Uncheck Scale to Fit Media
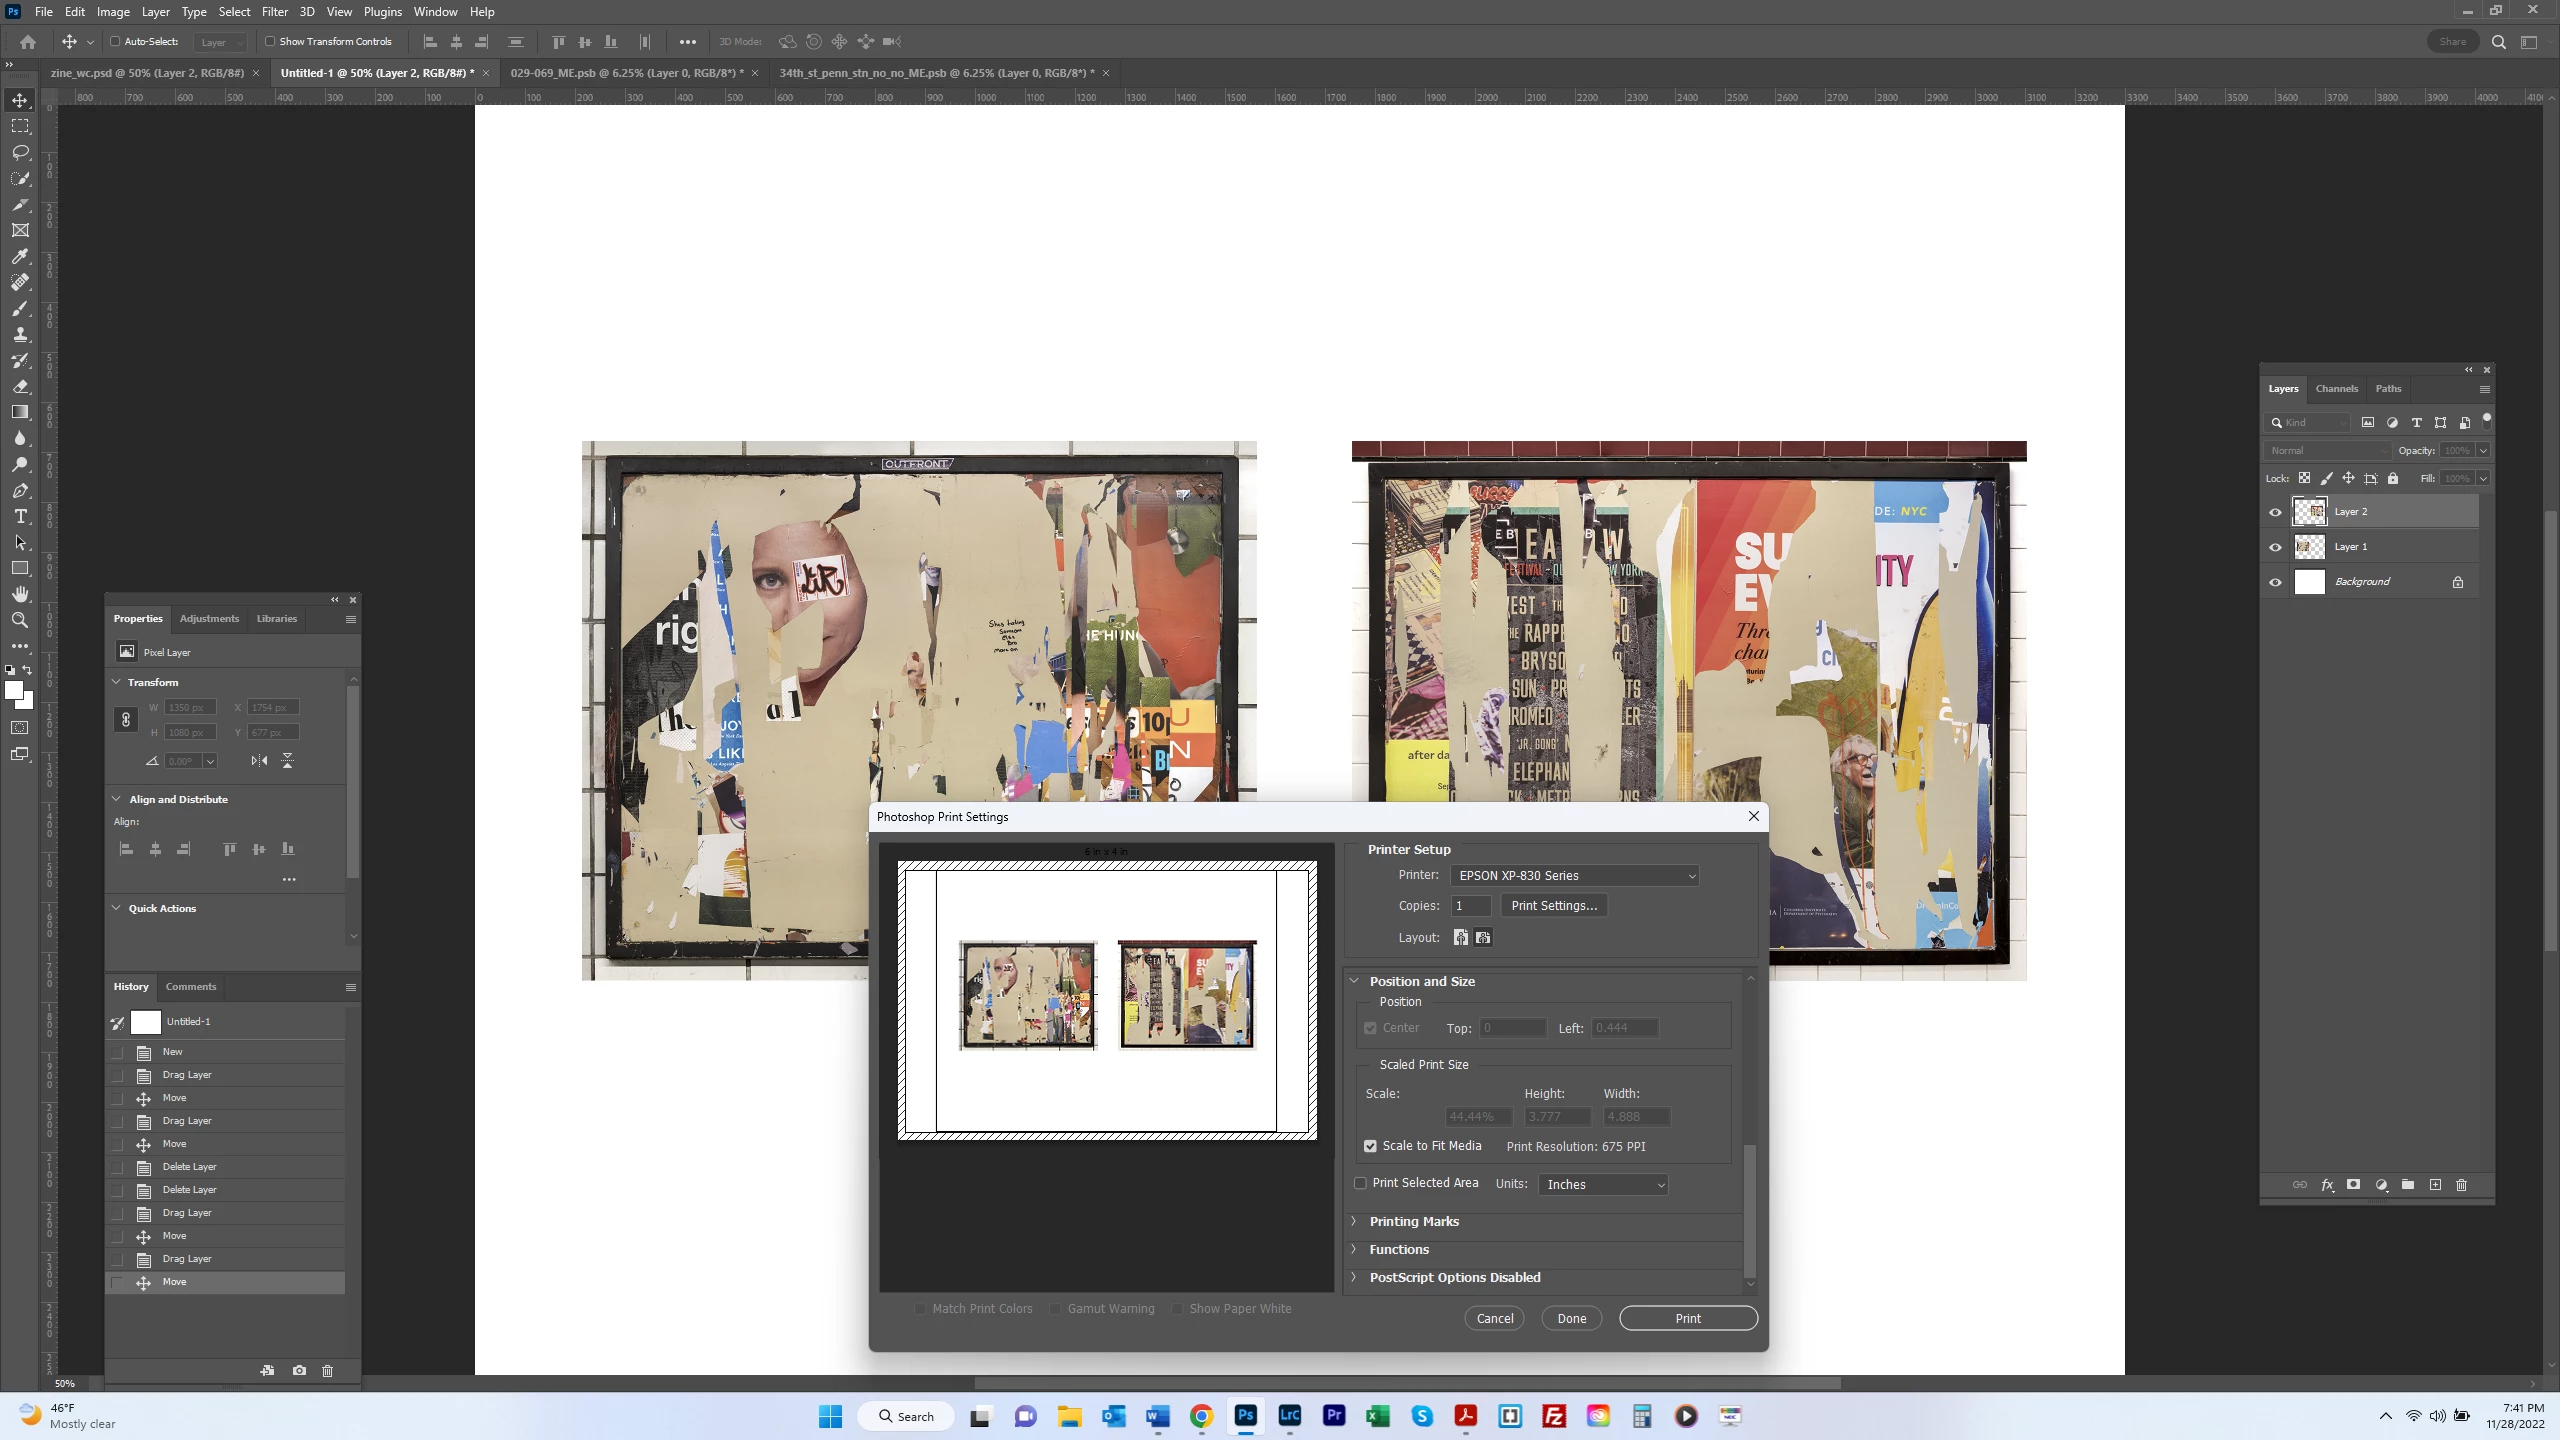The height and width of the screenshot is (1440, 2560). 1370,1146
